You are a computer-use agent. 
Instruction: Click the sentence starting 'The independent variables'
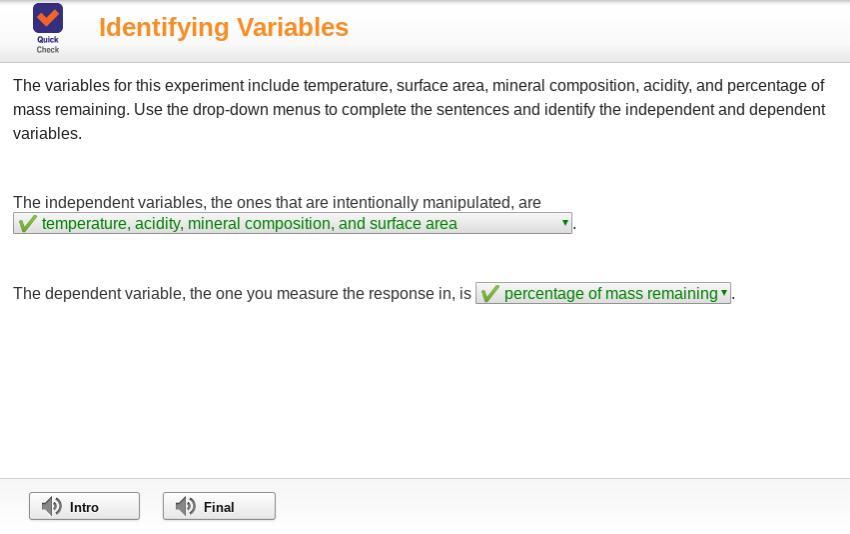[277, 202]
